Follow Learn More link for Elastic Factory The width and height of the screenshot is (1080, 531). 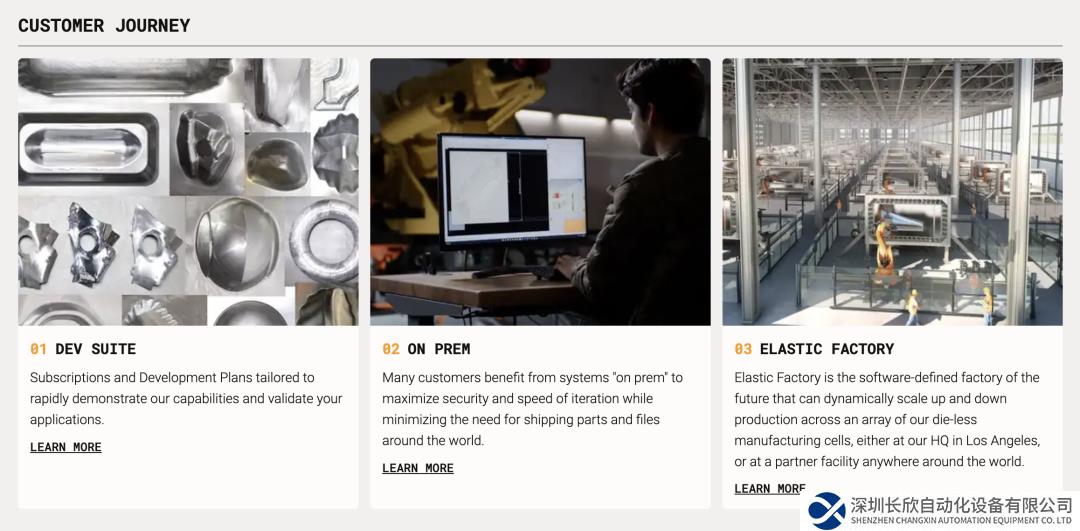tap(770, 489)
